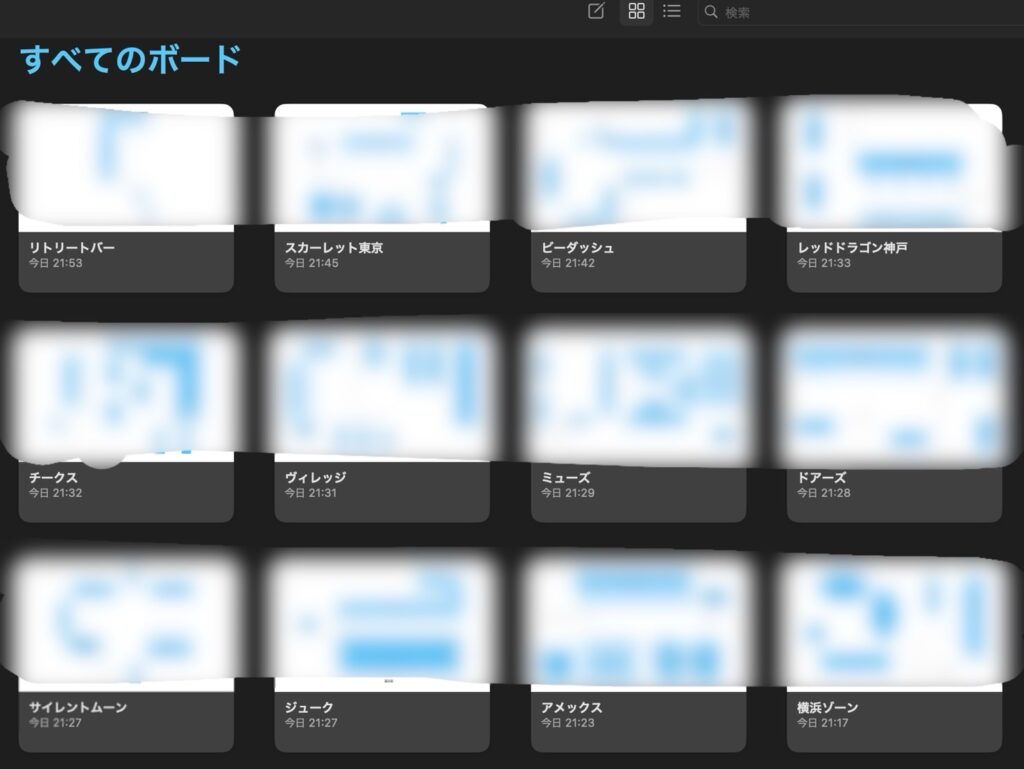This screenshot has height=769, width=1024.
Task: Open the ミューズ board thumbnail
Action: [638, 393]
